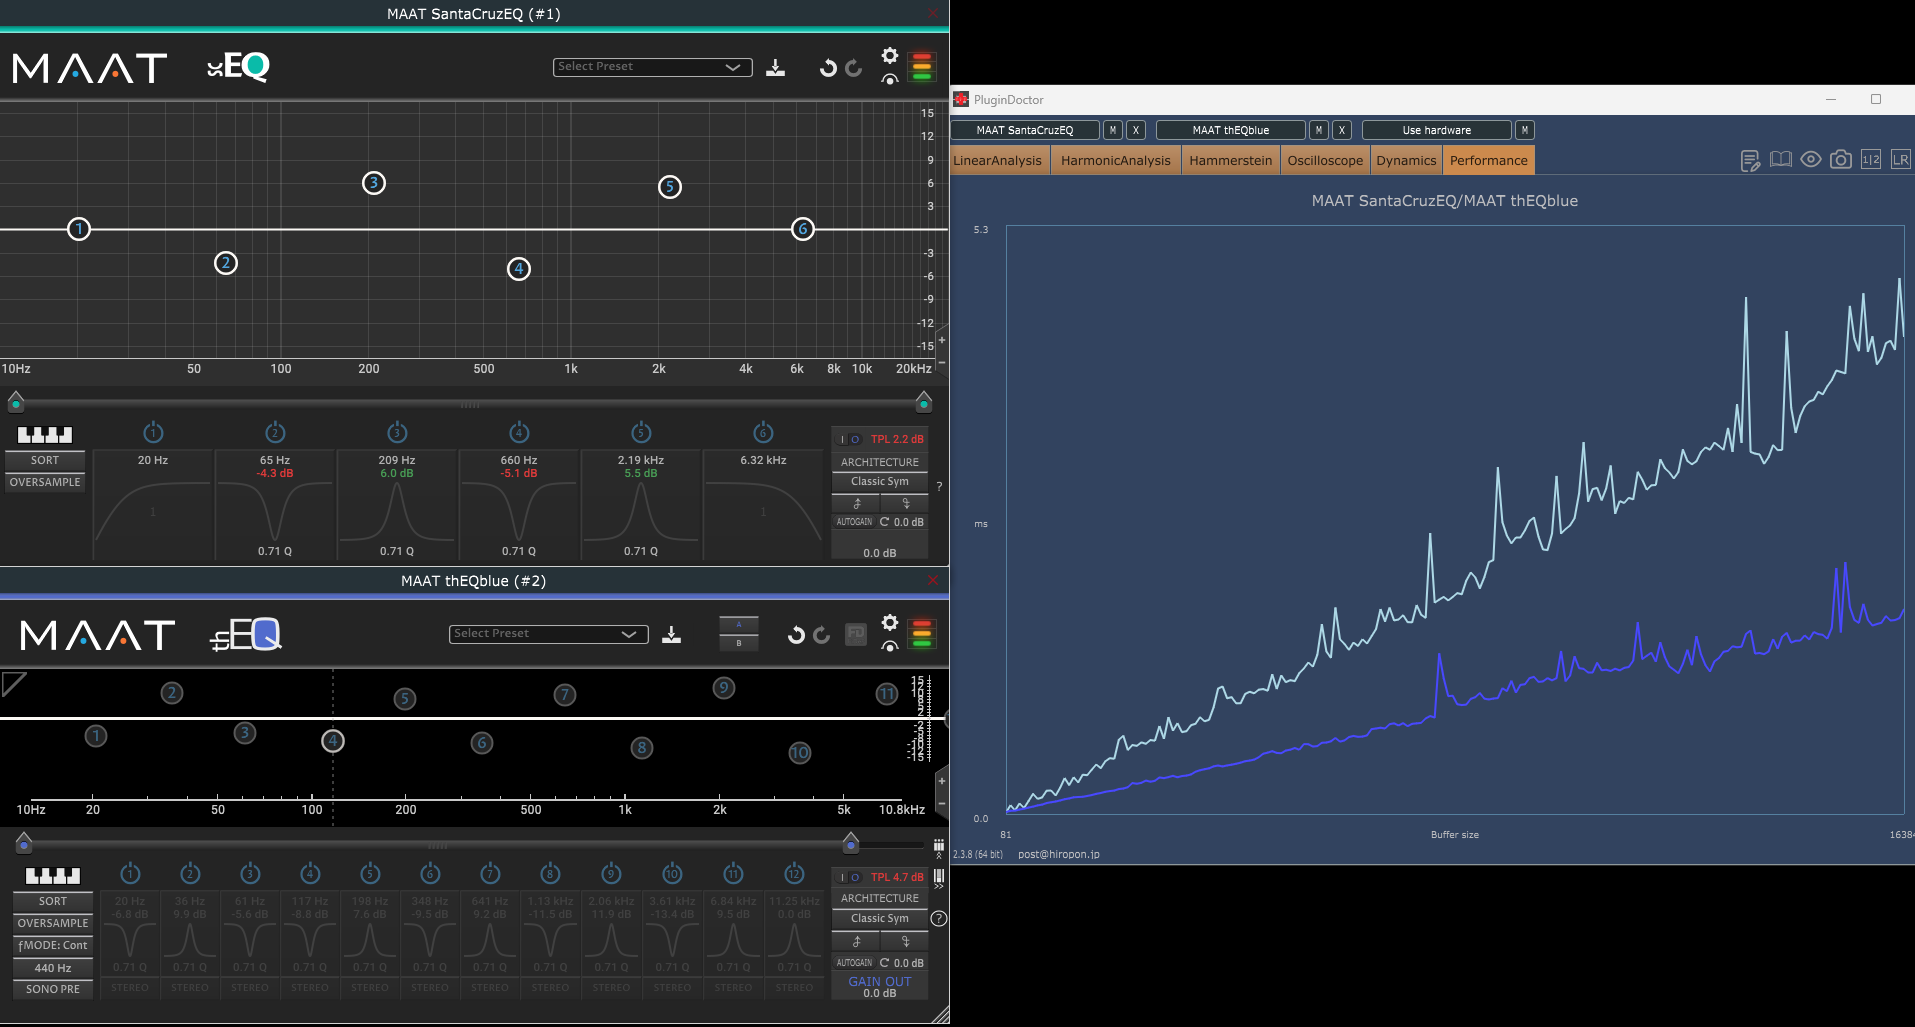Switch to LinearAnalysis tab
This screenshot has width=1915, height=1027.
point(997,161)
